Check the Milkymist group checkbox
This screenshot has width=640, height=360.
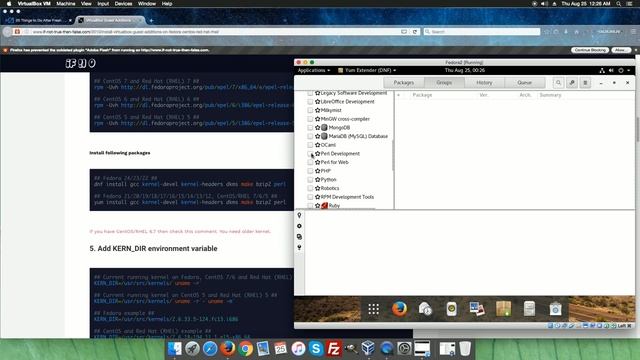tap(310, 110)
